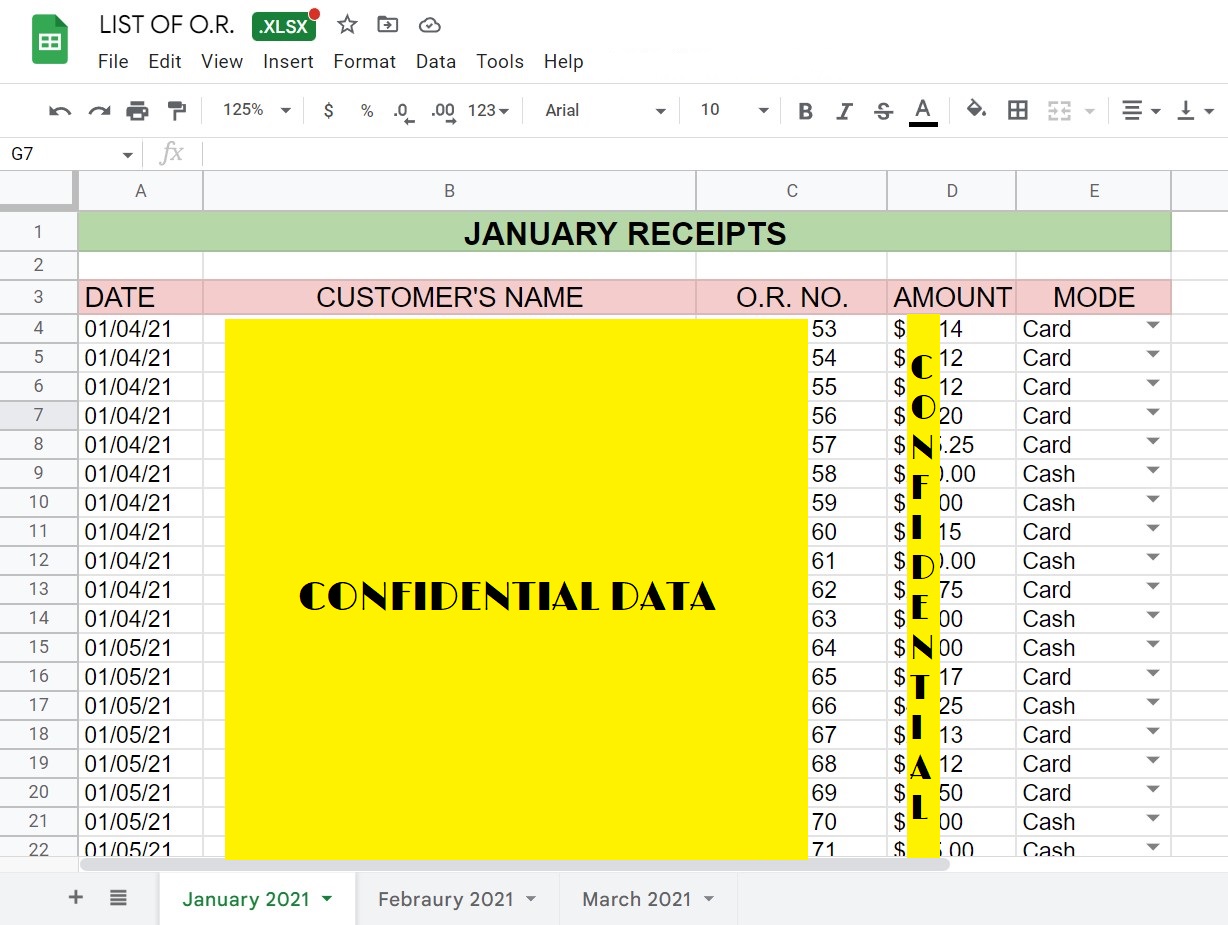Viewport: 1228px width, 925px height.
Task: Increase decimal places
Action: [x=442, y=112]
